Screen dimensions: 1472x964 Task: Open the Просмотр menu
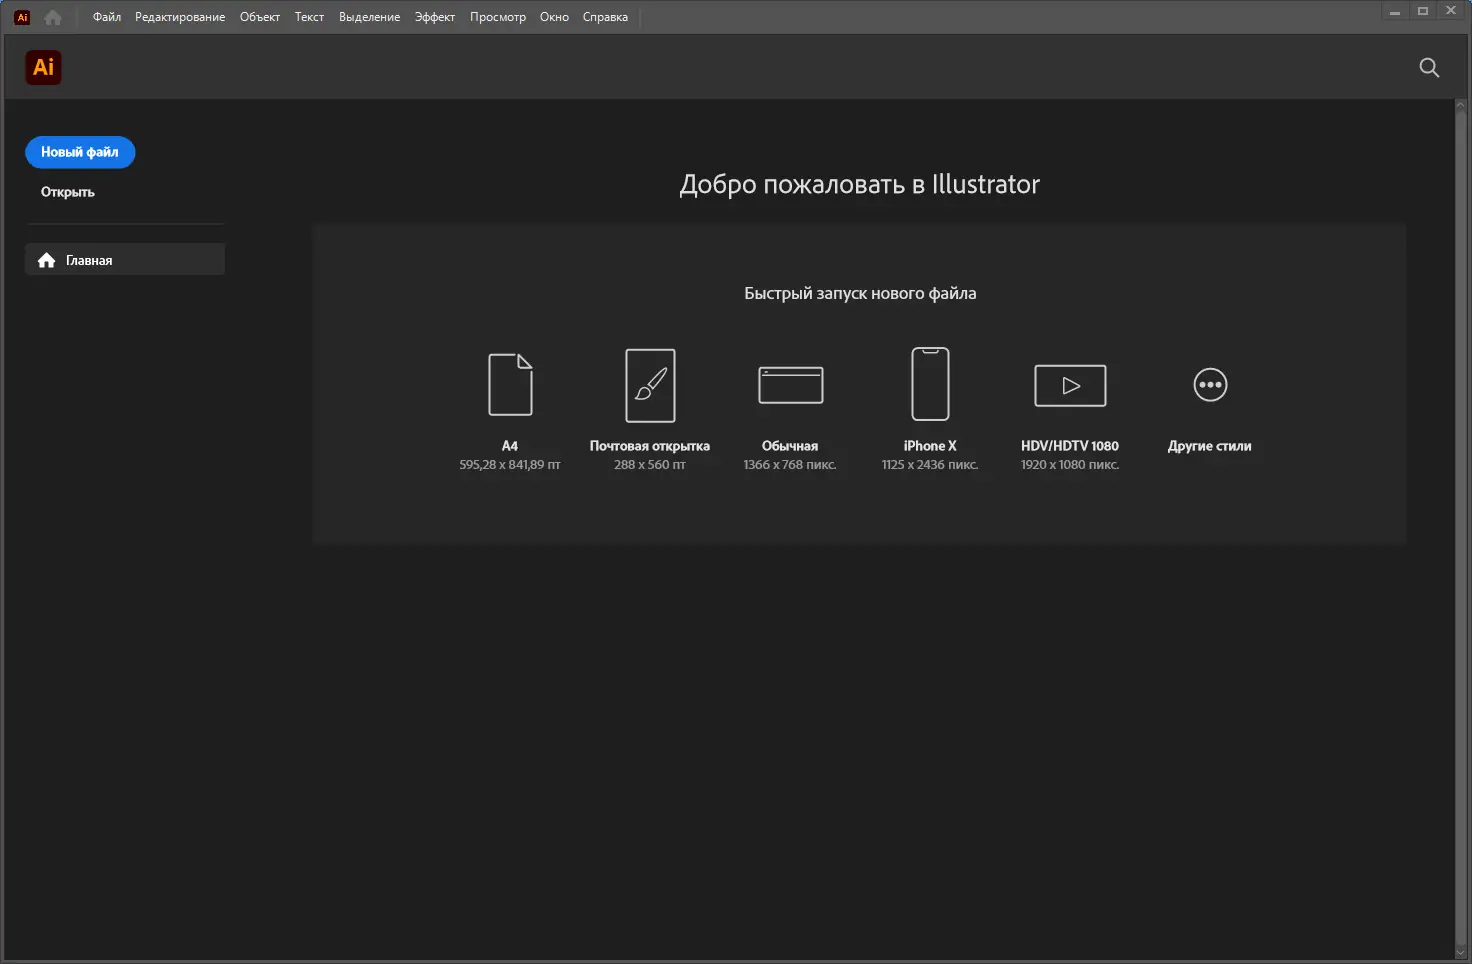point(498,16)
